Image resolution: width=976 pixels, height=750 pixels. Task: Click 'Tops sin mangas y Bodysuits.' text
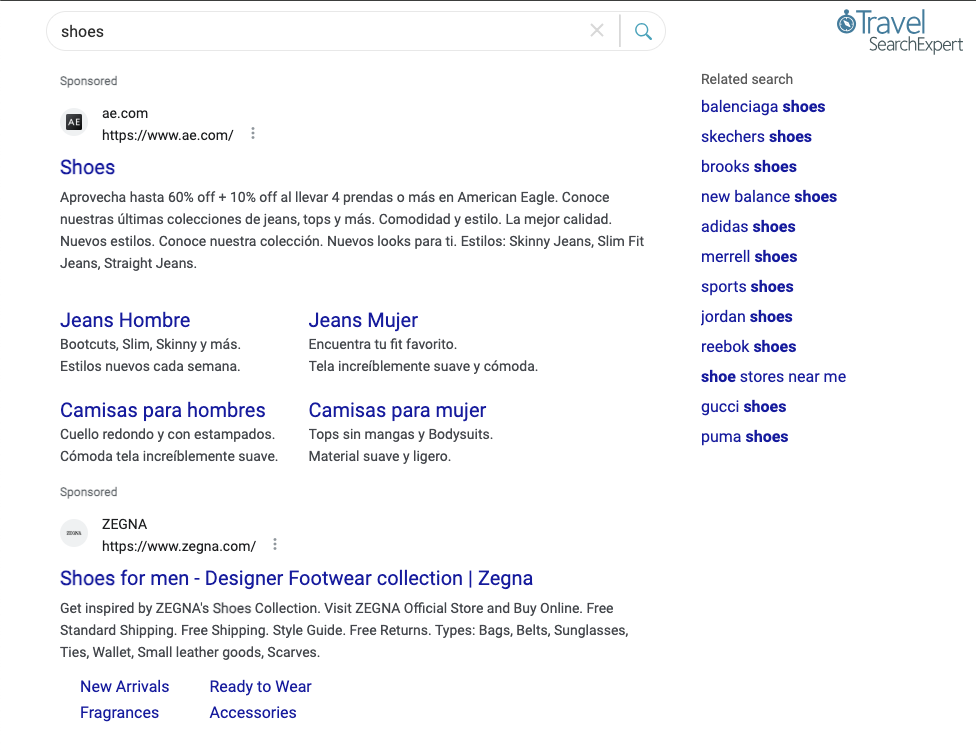(x=401, y=434)
